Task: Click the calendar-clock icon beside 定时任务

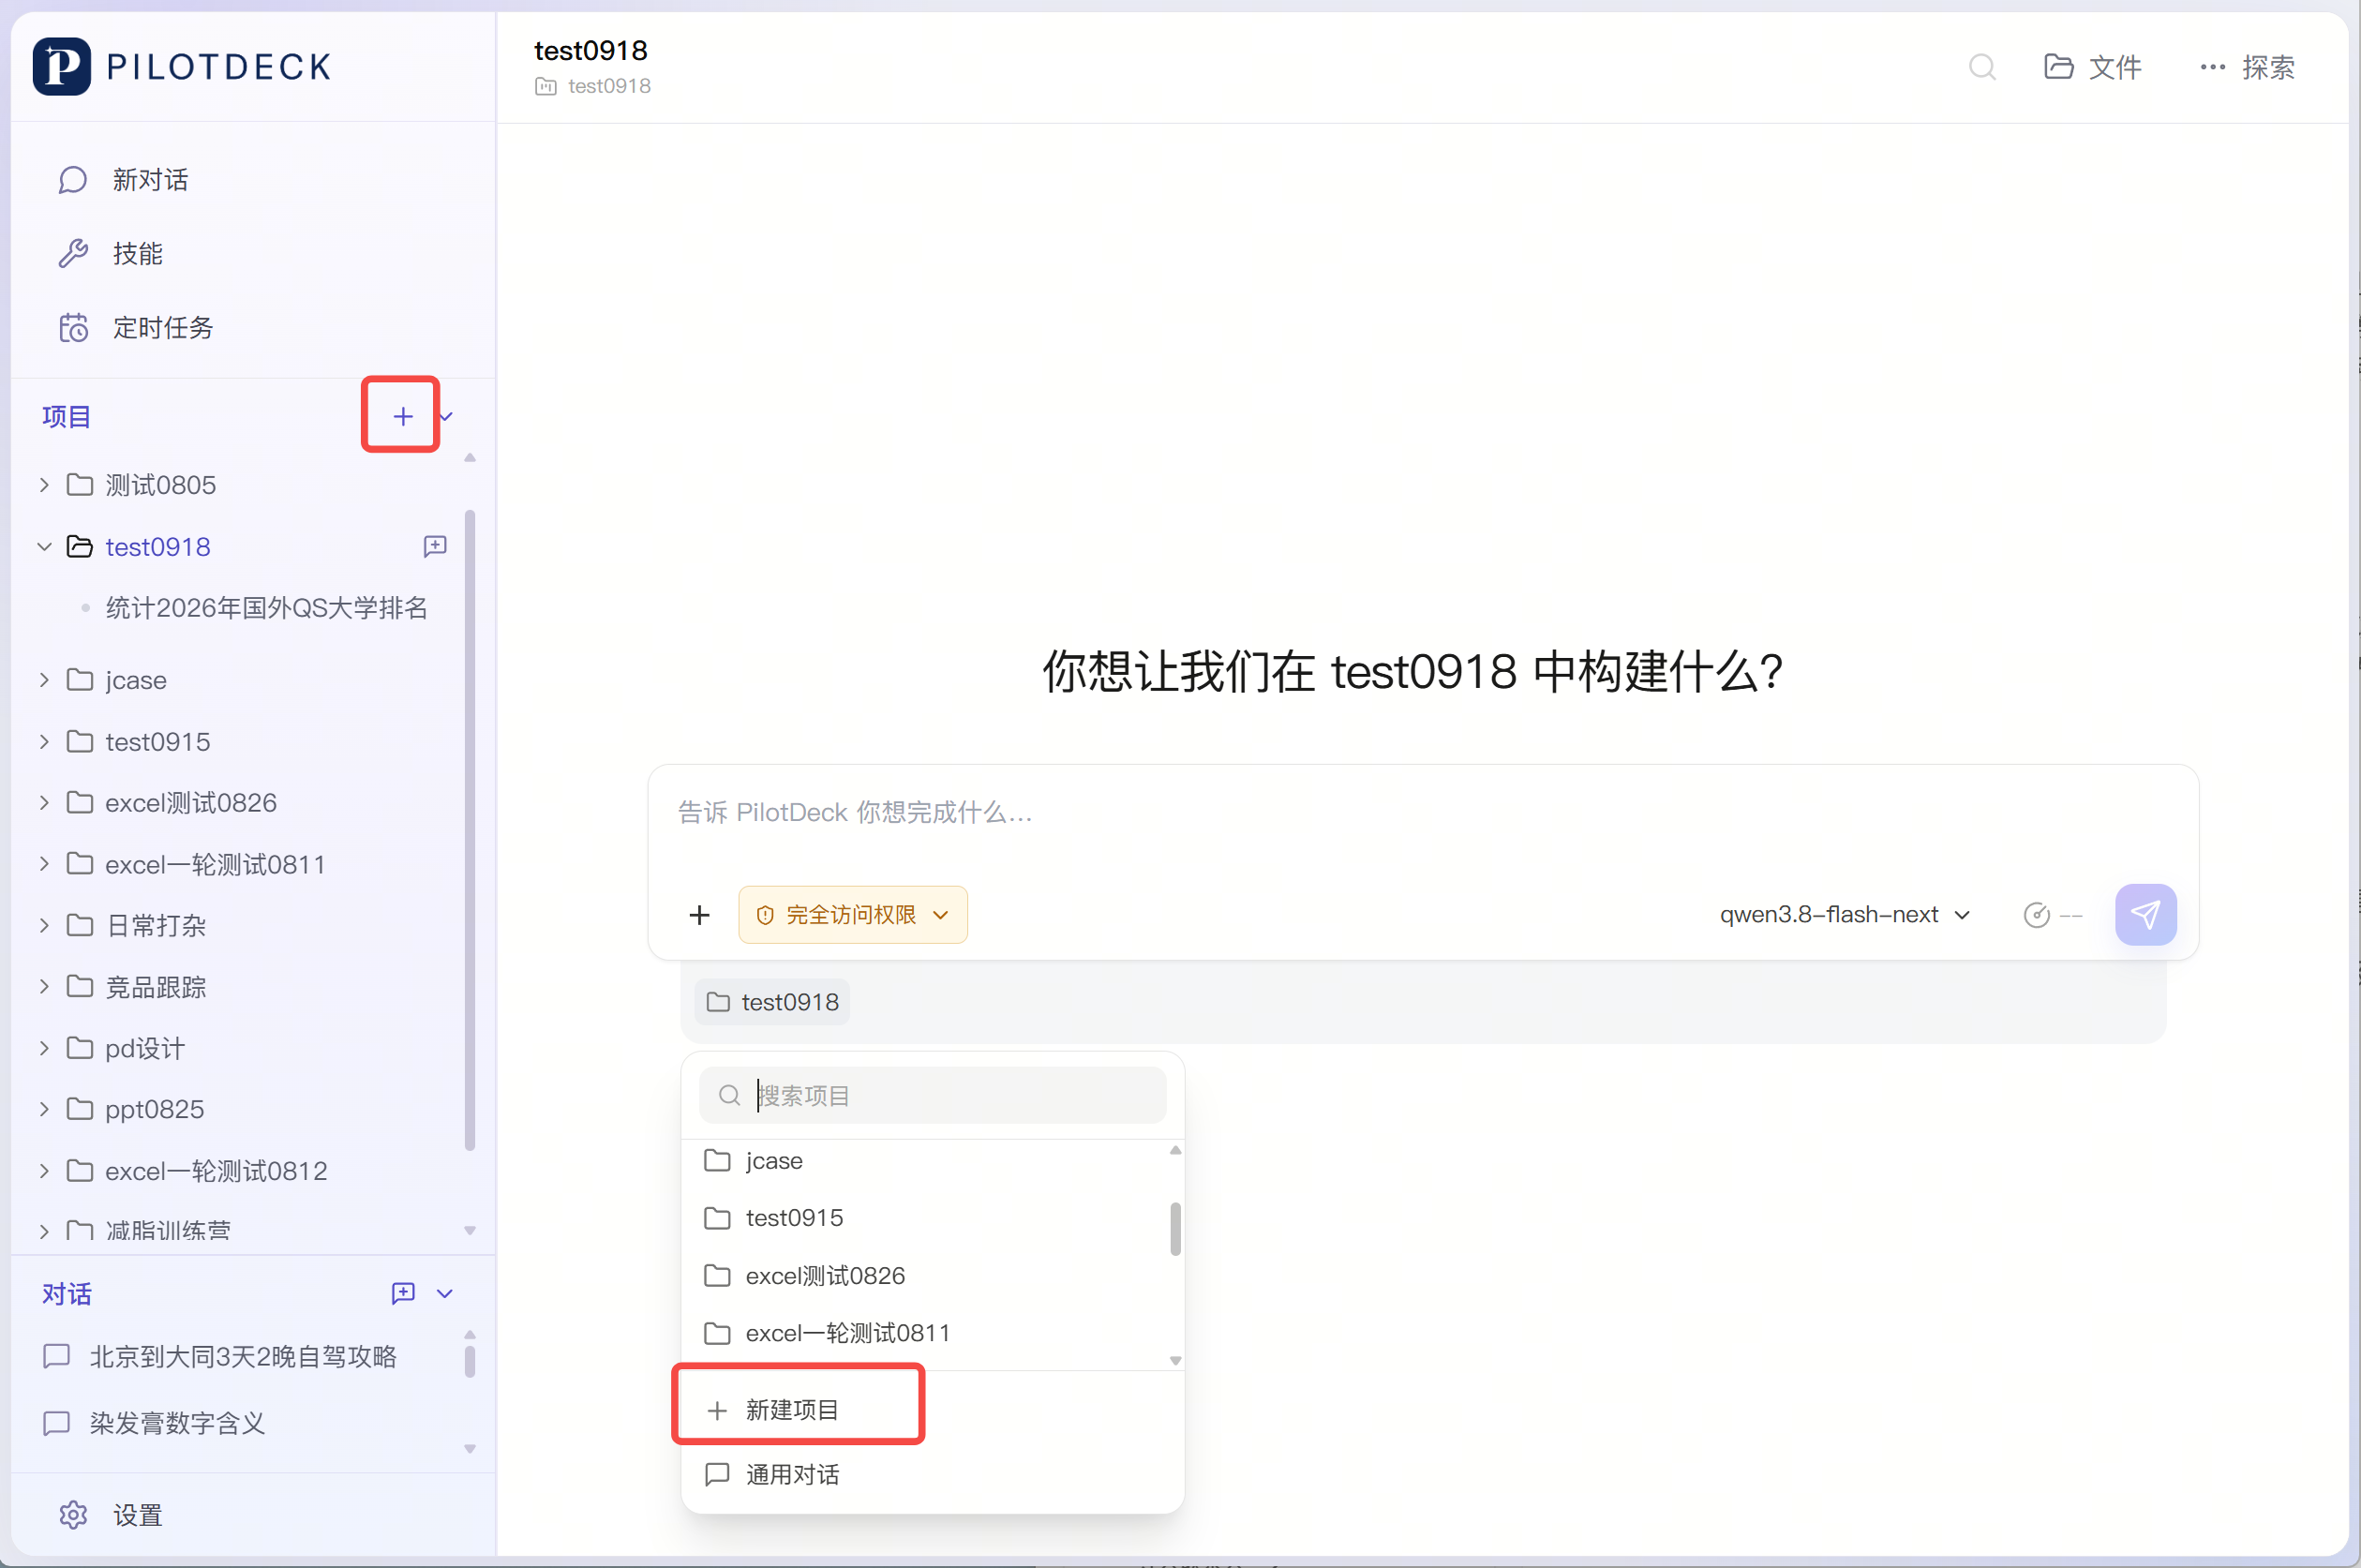Action: pos(73,328)
